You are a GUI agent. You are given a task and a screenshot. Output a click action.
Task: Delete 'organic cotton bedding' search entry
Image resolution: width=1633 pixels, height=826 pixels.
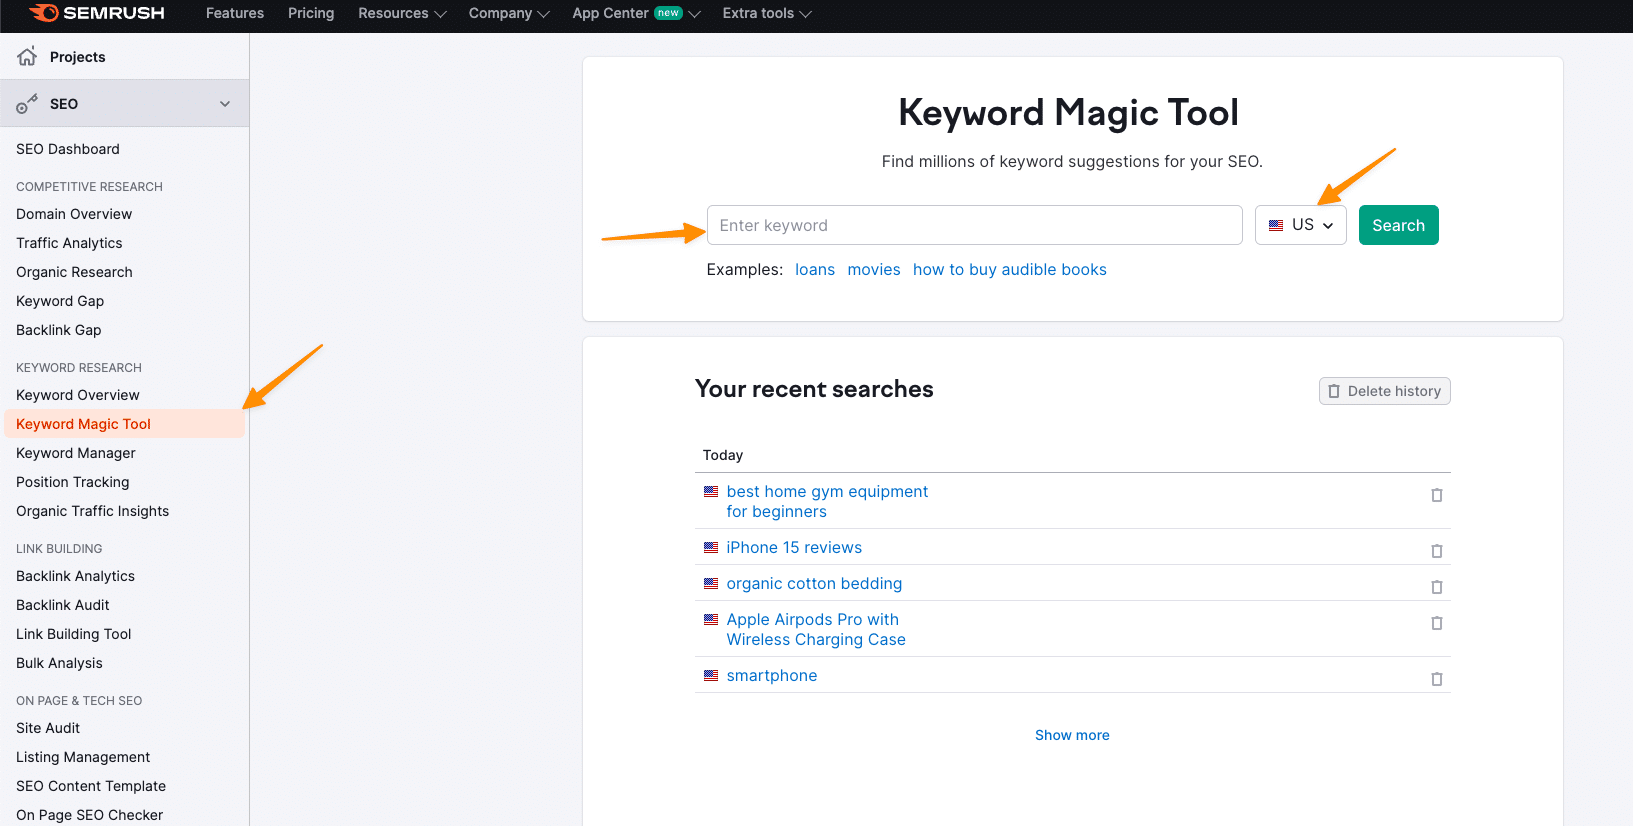[x=1437, y=587]
